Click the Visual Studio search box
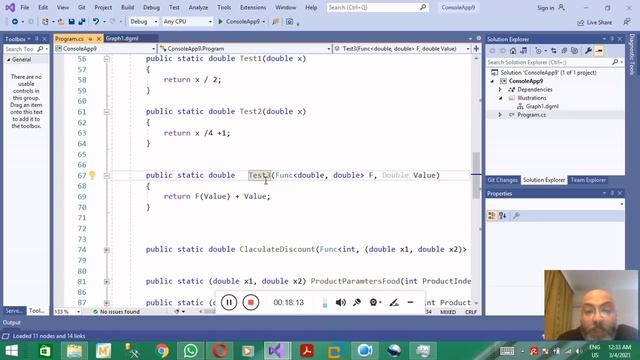Viewport: 640px width, 360px height. (x=378, y=7)
